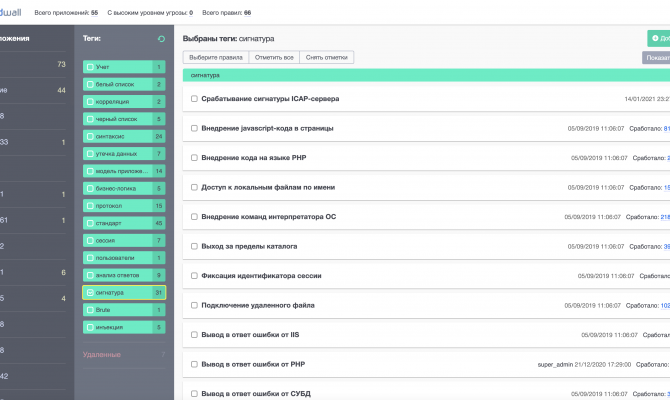Click the Выберите правила button
Viewport: 670px width, 400px height.
pos(216,57)
